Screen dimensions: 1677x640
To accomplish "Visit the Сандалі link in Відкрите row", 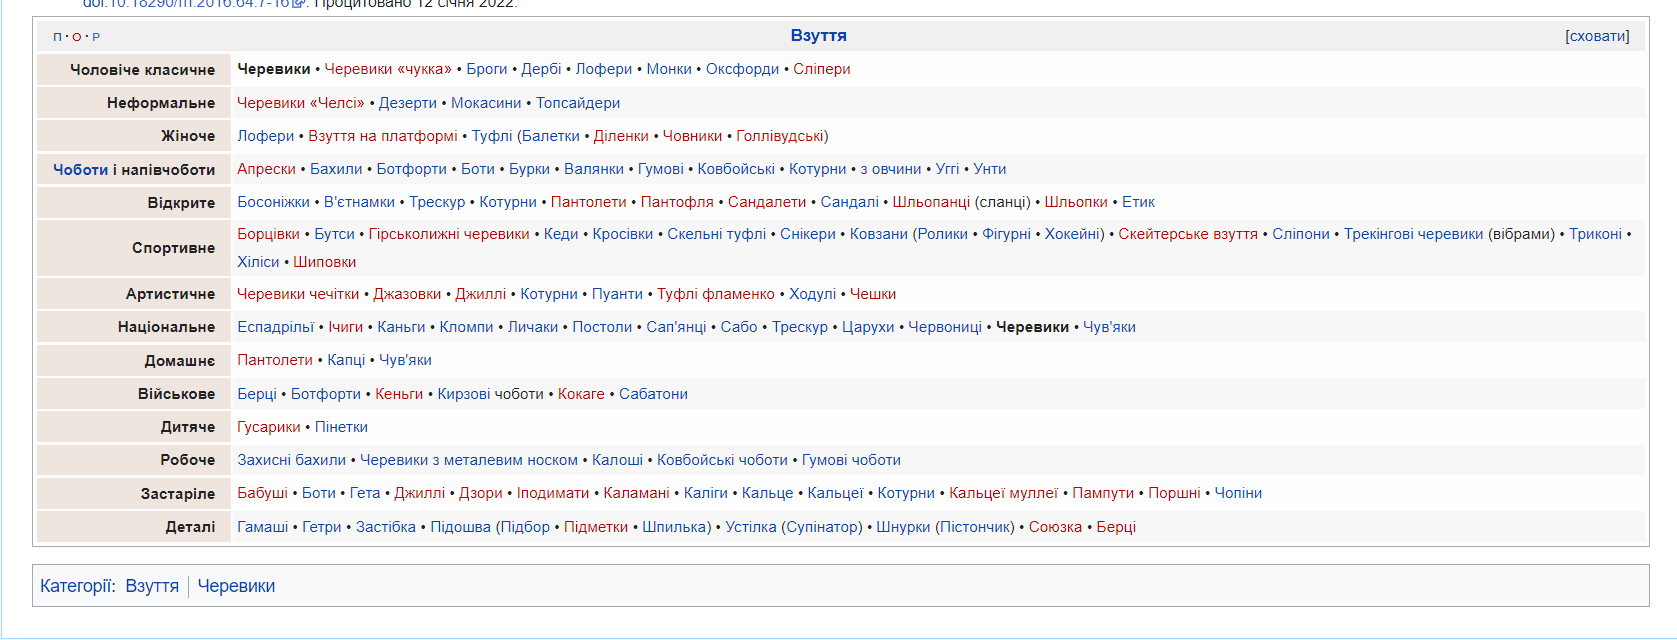I will (849, 202).
